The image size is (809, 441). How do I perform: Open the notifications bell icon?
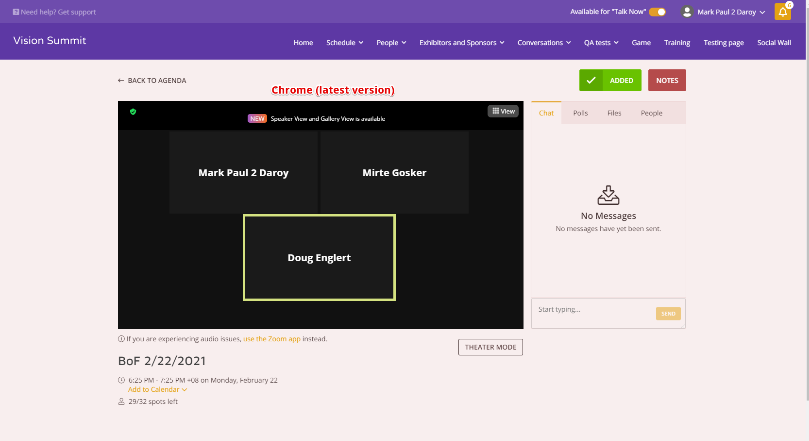tap(783, 11)
